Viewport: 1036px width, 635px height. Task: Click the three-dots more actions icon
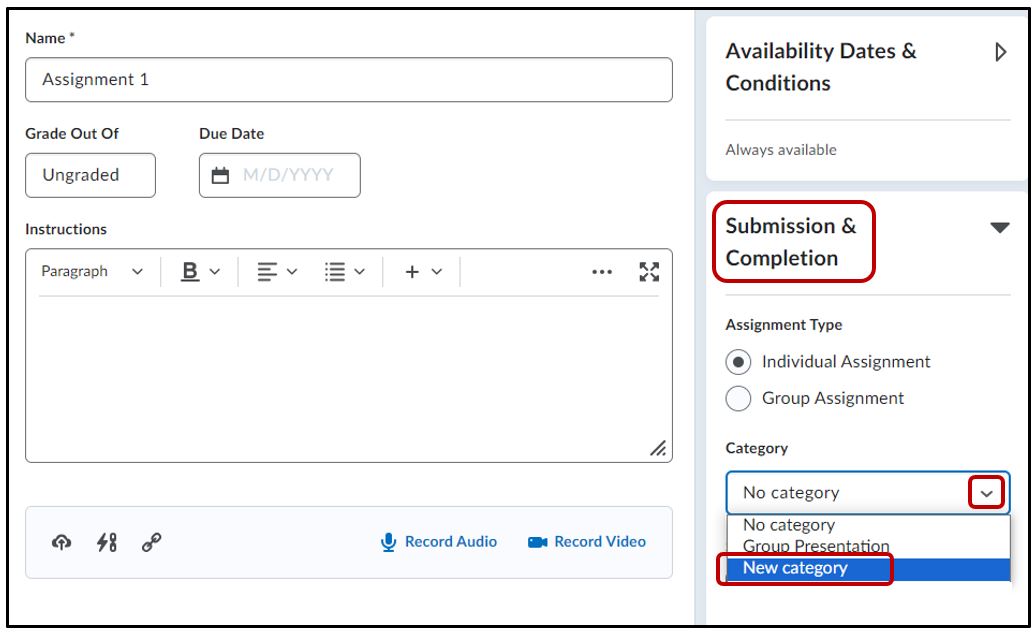[602, 272]
